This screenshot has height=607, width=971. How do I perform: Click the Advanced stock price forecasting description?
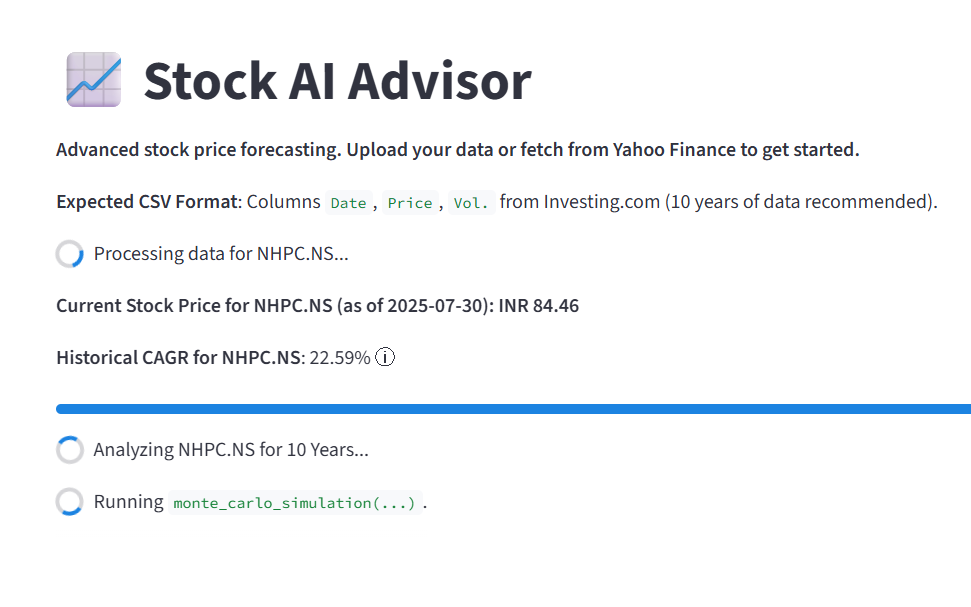pyautogui.click(x=457, y=150)
